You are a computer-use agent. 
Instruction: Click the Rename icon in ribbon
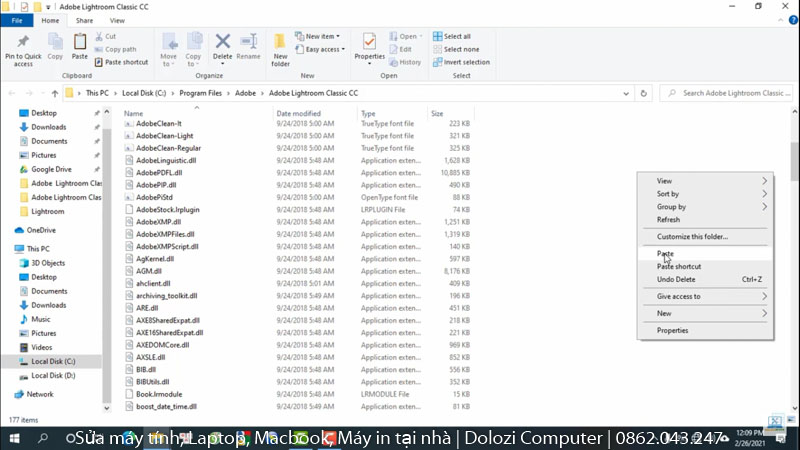click(x=248, y=42)
